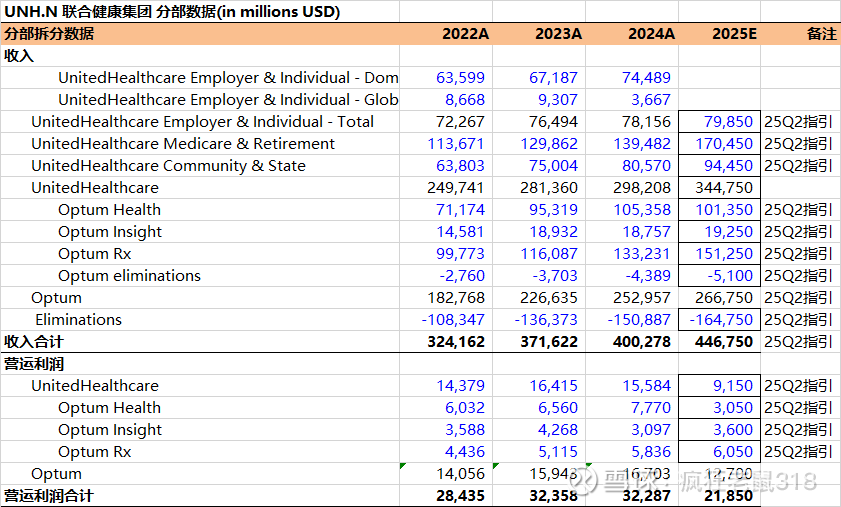
Task: Click the cell showing 9,307
Action: [x=558, y=100]
